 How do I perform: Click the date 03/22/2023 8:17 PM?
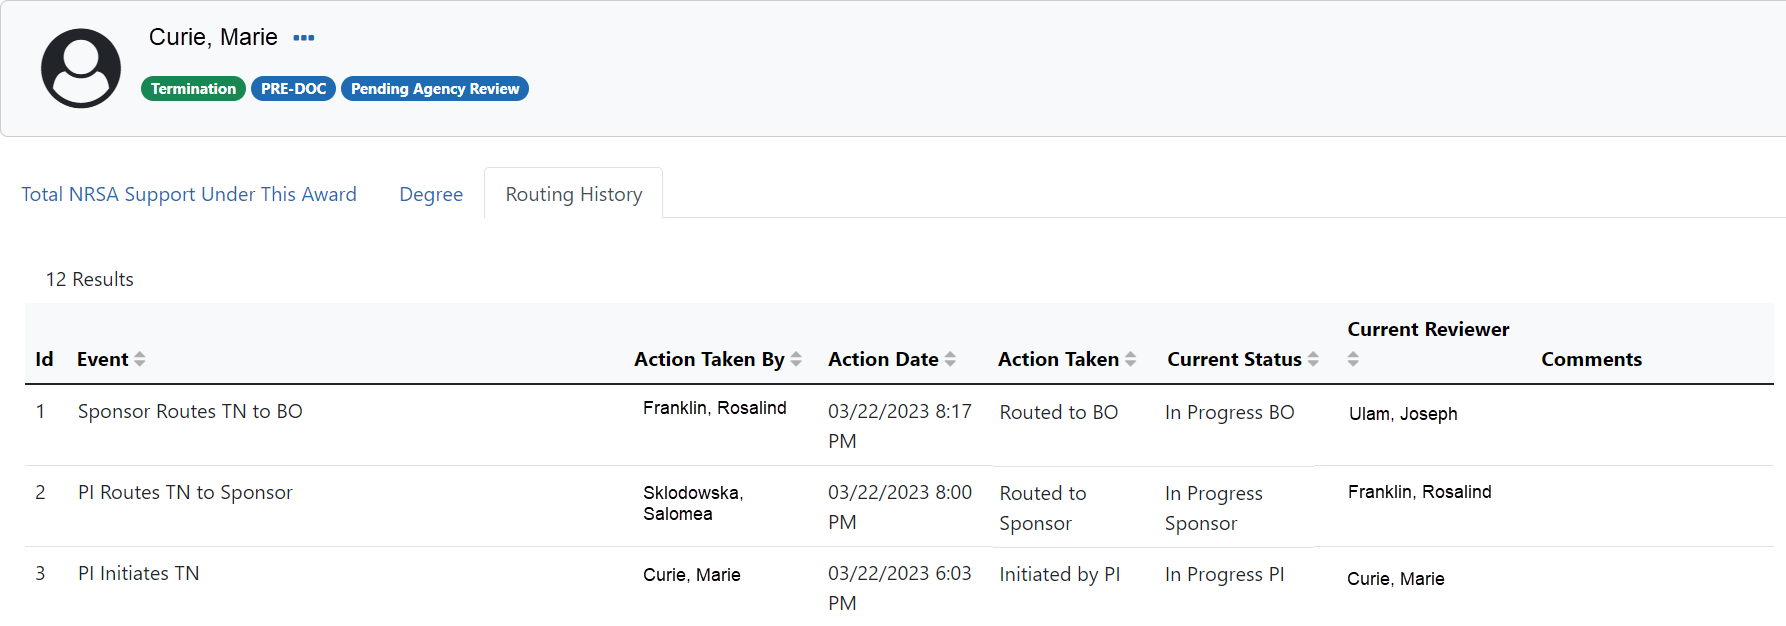click(900, 426)
